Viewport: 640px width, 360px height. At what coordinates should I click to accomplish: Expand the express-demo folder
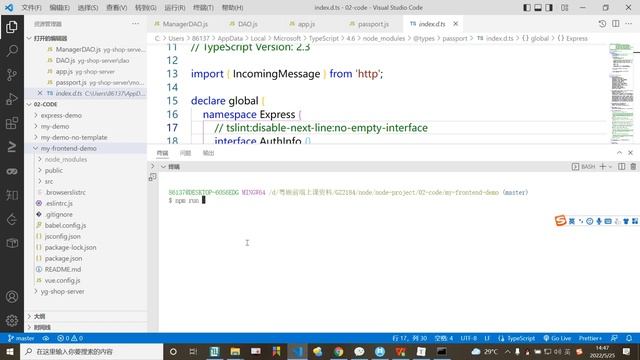[x=61, y=116]
